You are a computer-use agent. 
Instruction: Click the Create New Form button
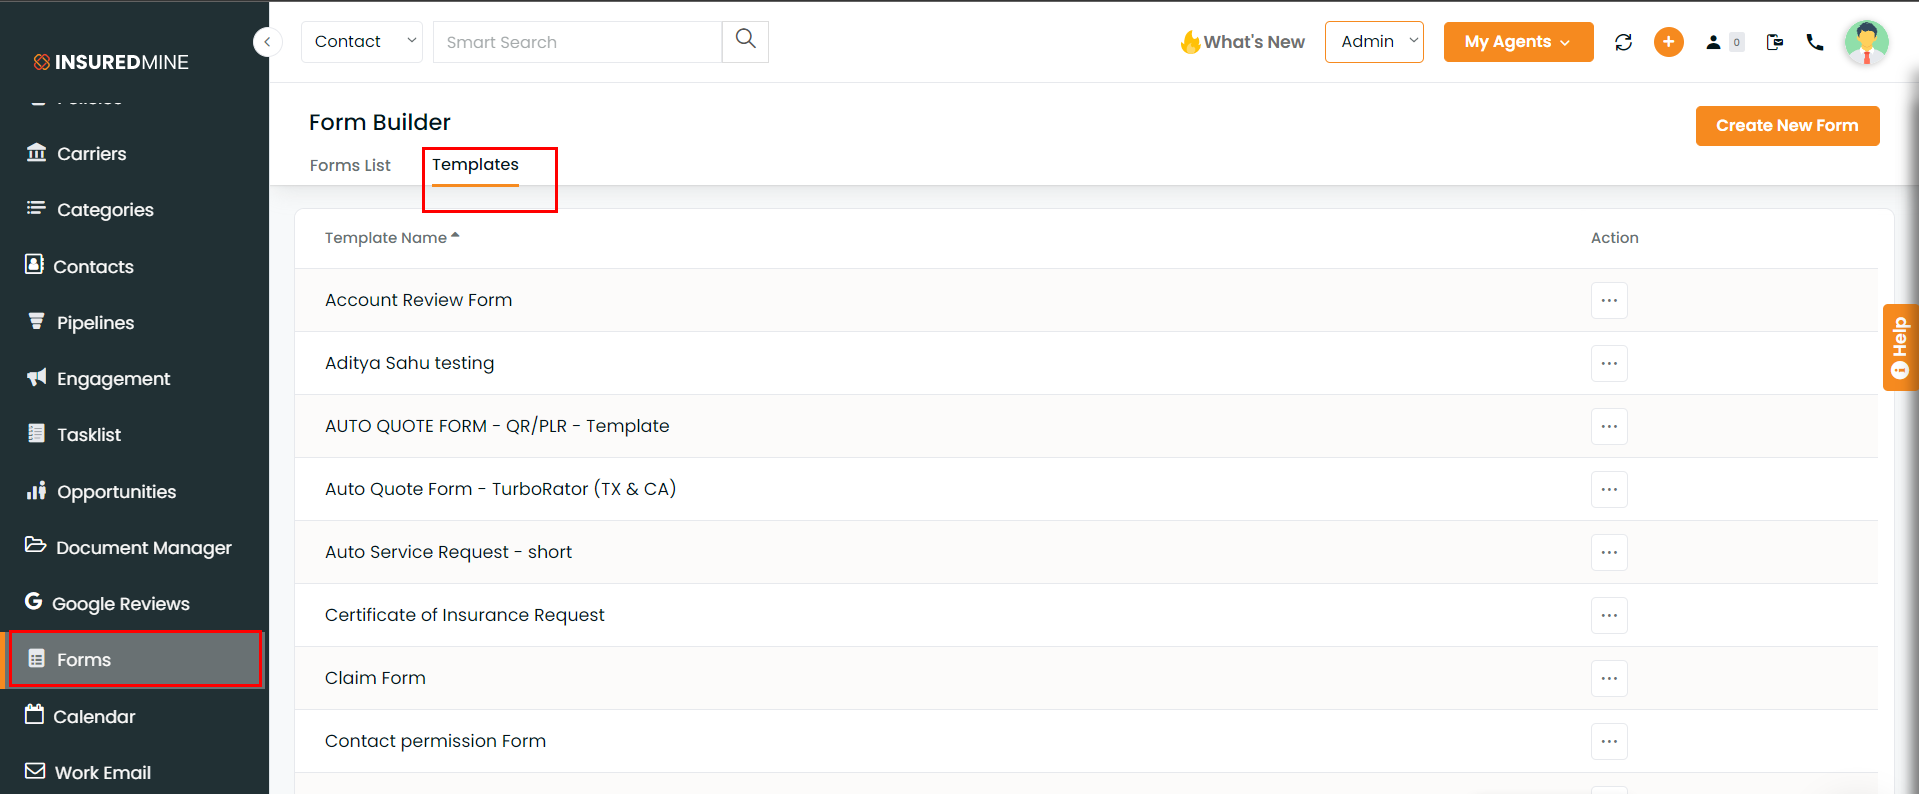point(1787,126)
